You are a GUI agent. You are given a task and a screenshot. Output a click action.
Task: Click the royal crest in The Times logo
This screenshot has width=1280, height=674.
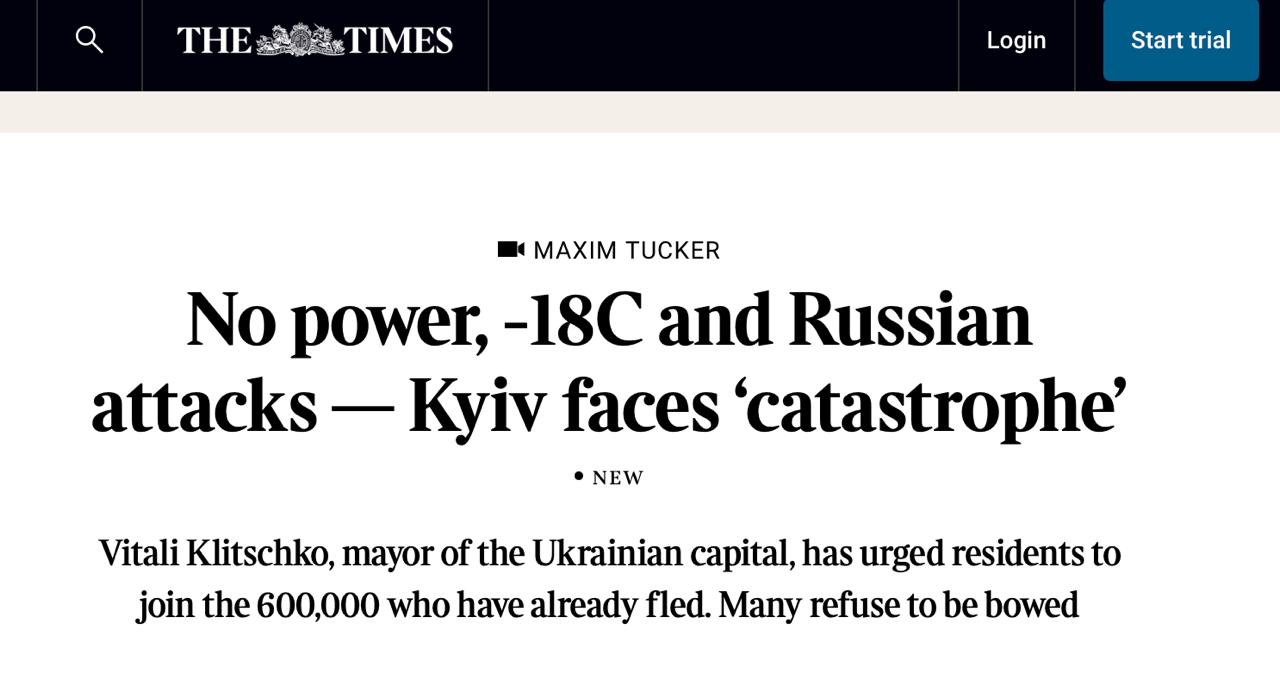coord(300,40)
